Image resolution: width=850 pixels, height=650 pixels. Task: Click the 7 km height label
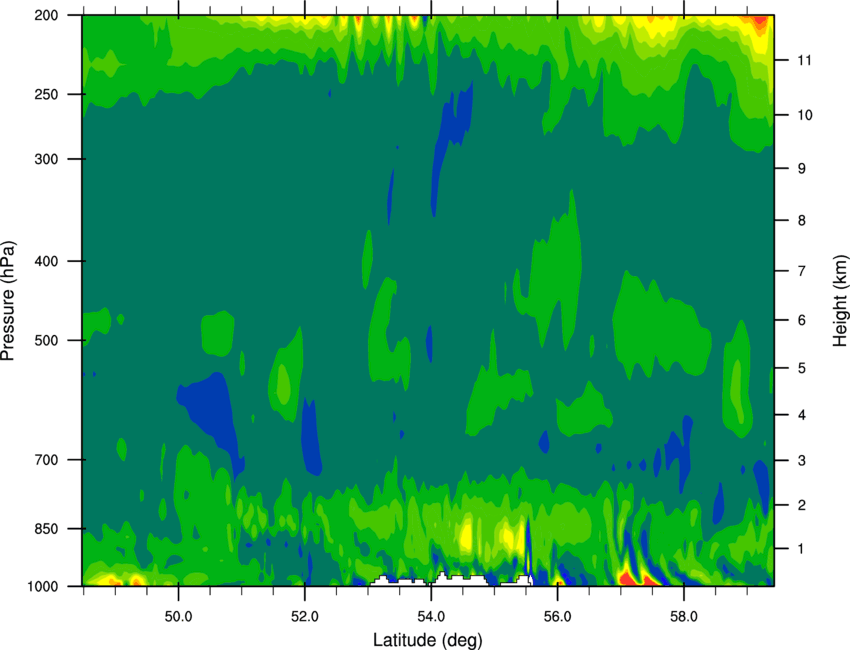point(802,271)
